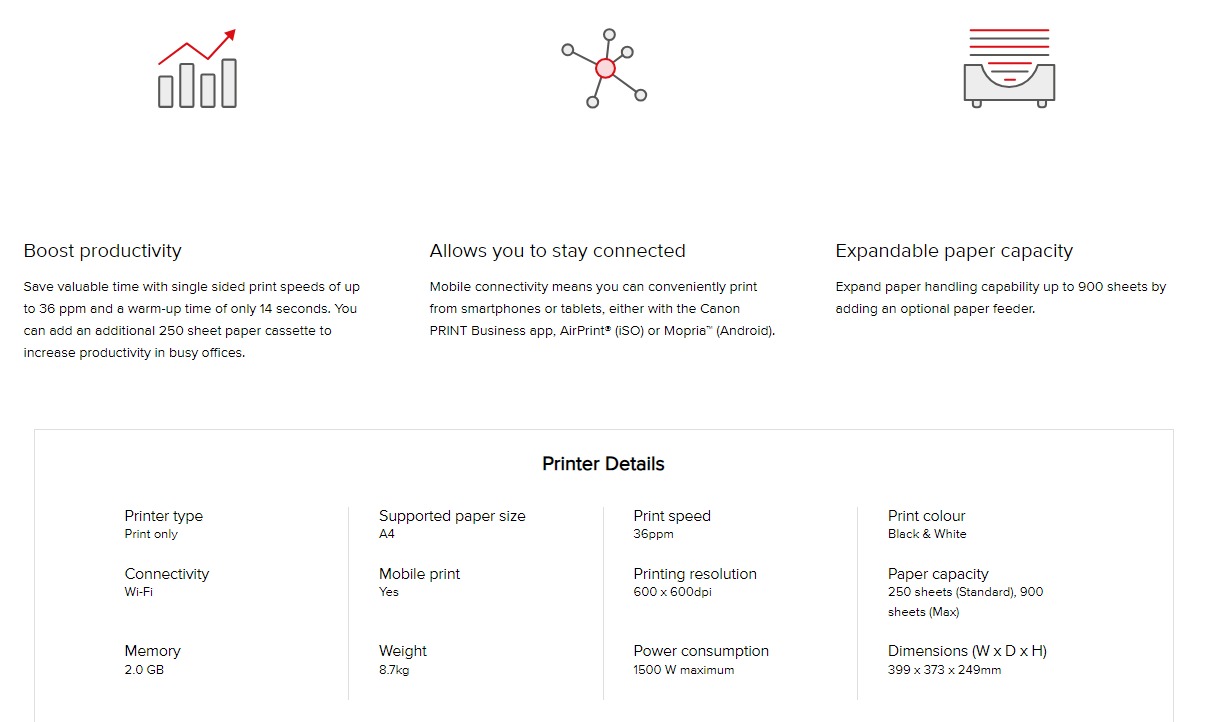Click the bar chart productivity icon
Viewport: 1205px width, 722px height.
coord(198,68)
